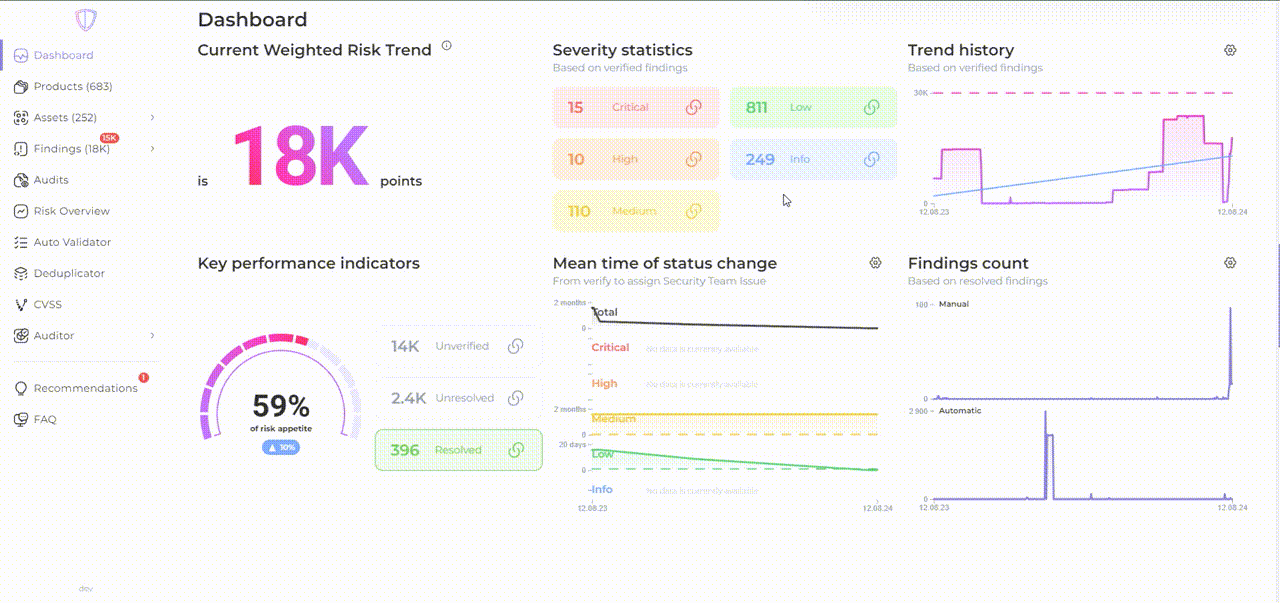Click the link icon on the Low severity card
The width and height of the screenshot is (1280, 603).
pos(871,107)
